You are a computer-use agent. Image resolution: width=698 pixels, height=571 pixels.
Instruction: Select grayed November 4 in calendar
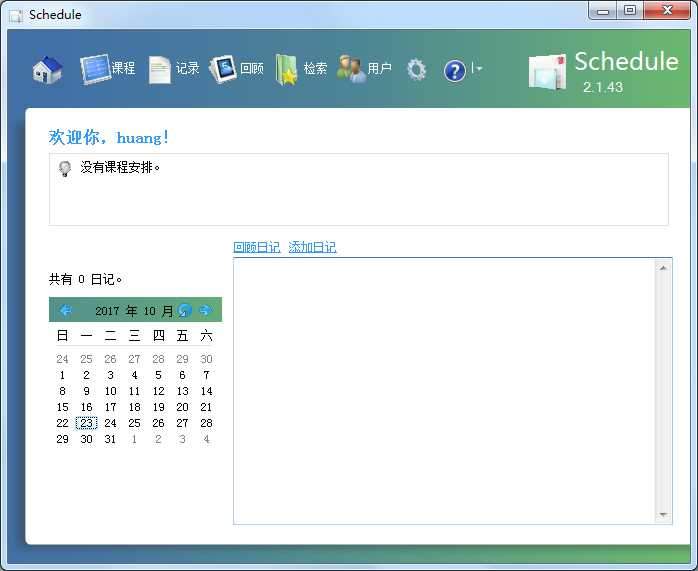pyautogui.click(x=206, y=439)
